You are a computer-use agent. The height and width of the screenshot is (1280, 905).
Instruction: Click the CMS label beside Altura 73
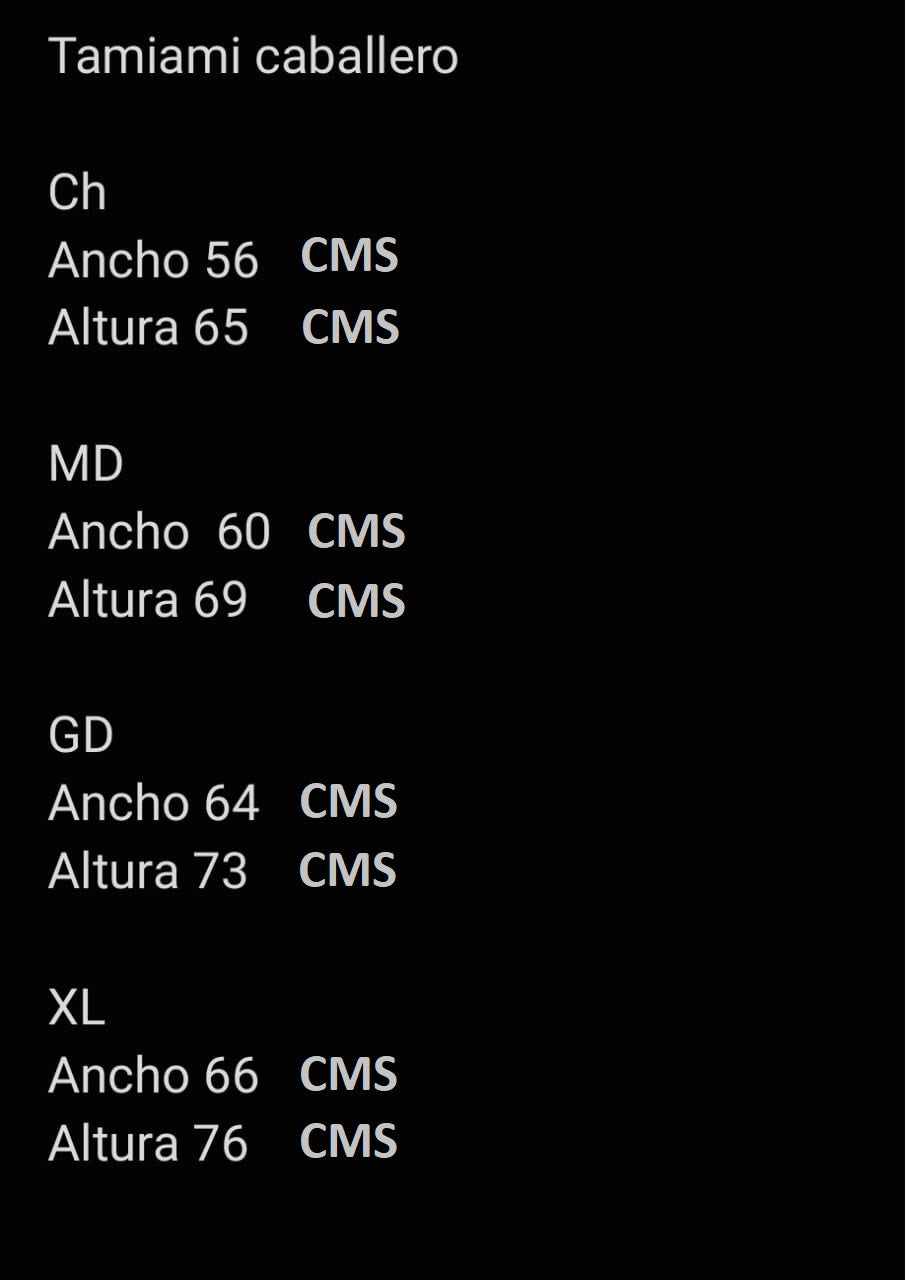click(348, 870)
